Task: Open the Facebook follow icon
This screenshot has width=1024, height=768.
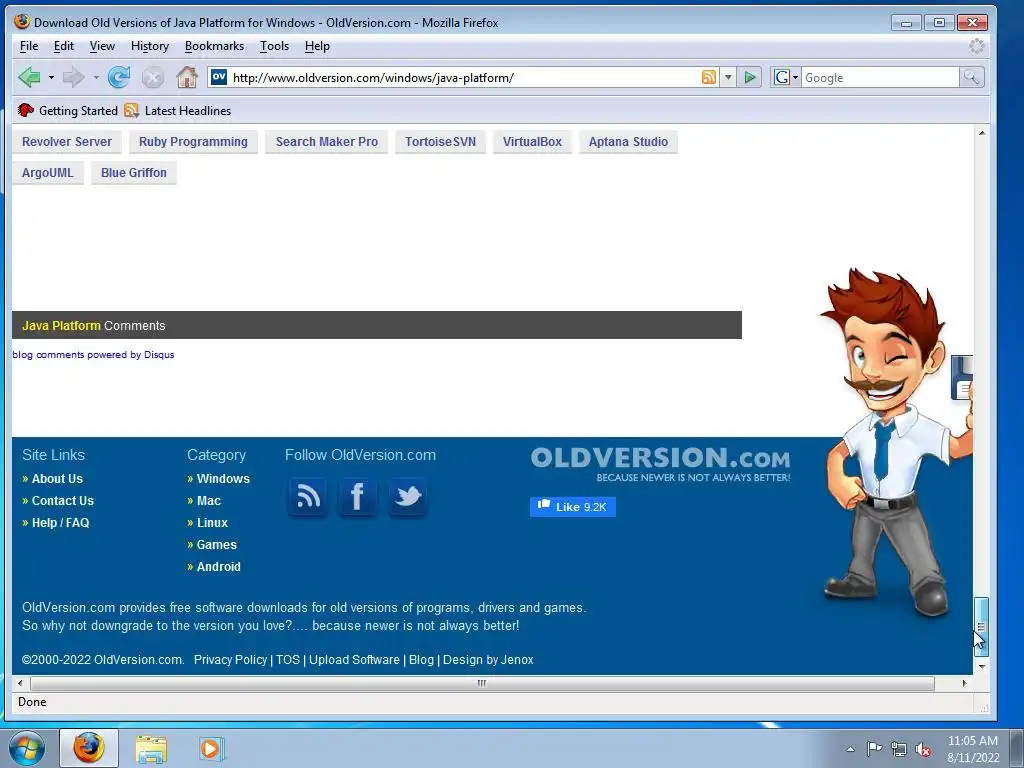Action: [357, 497]
